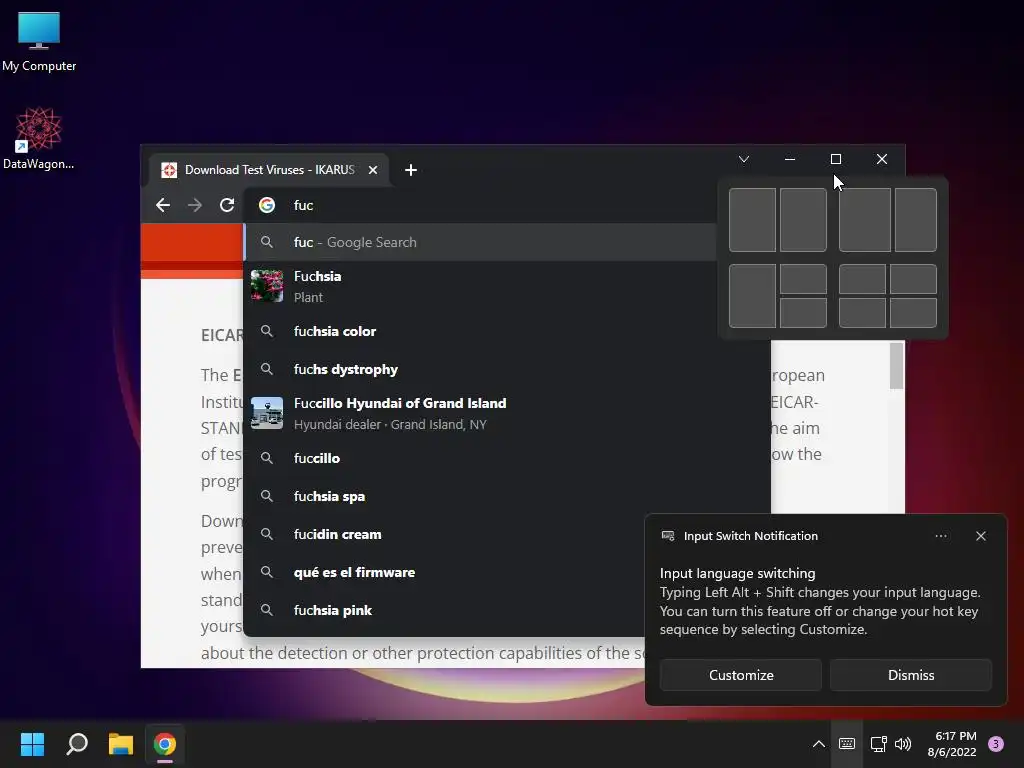
Task: Click Customize in Input Switch Notification
Action: [741, 675]
